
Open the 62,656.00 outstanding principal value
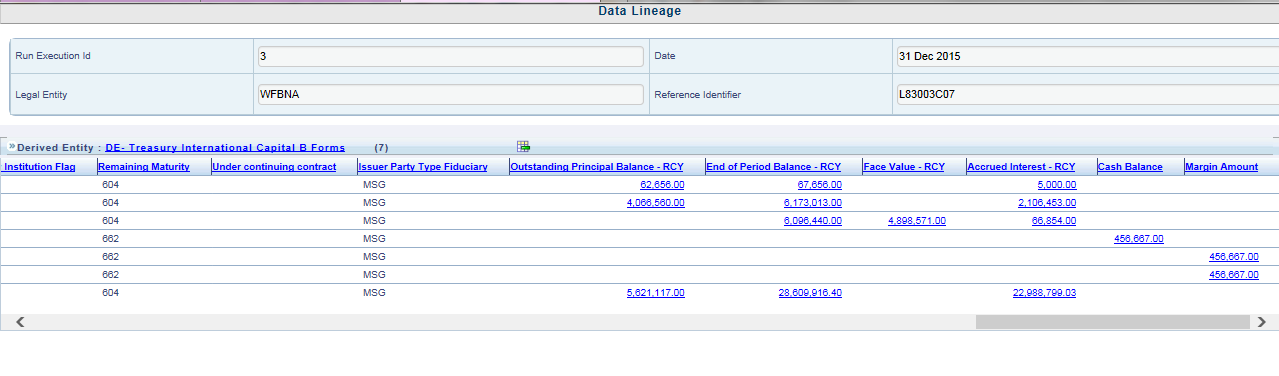click(662, 185)
